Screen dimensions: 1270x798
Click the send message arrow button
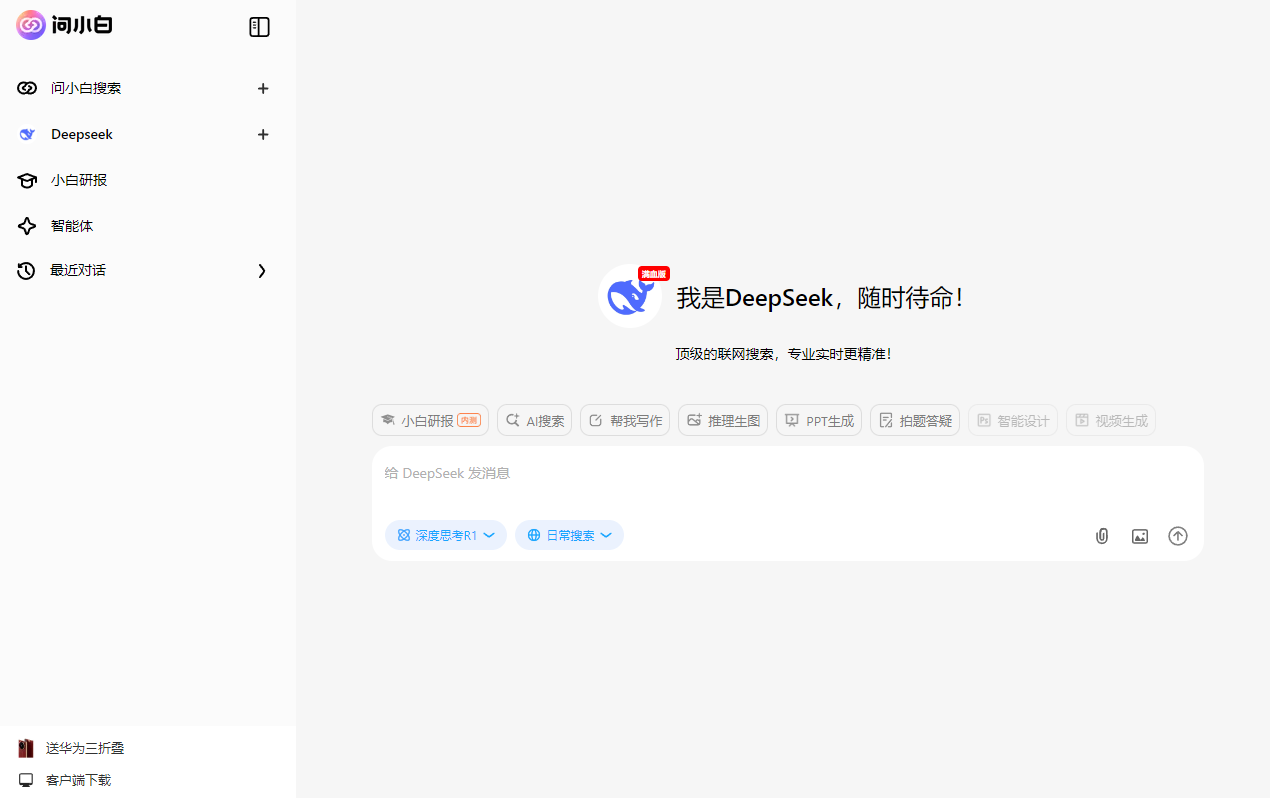point(1177,535)
